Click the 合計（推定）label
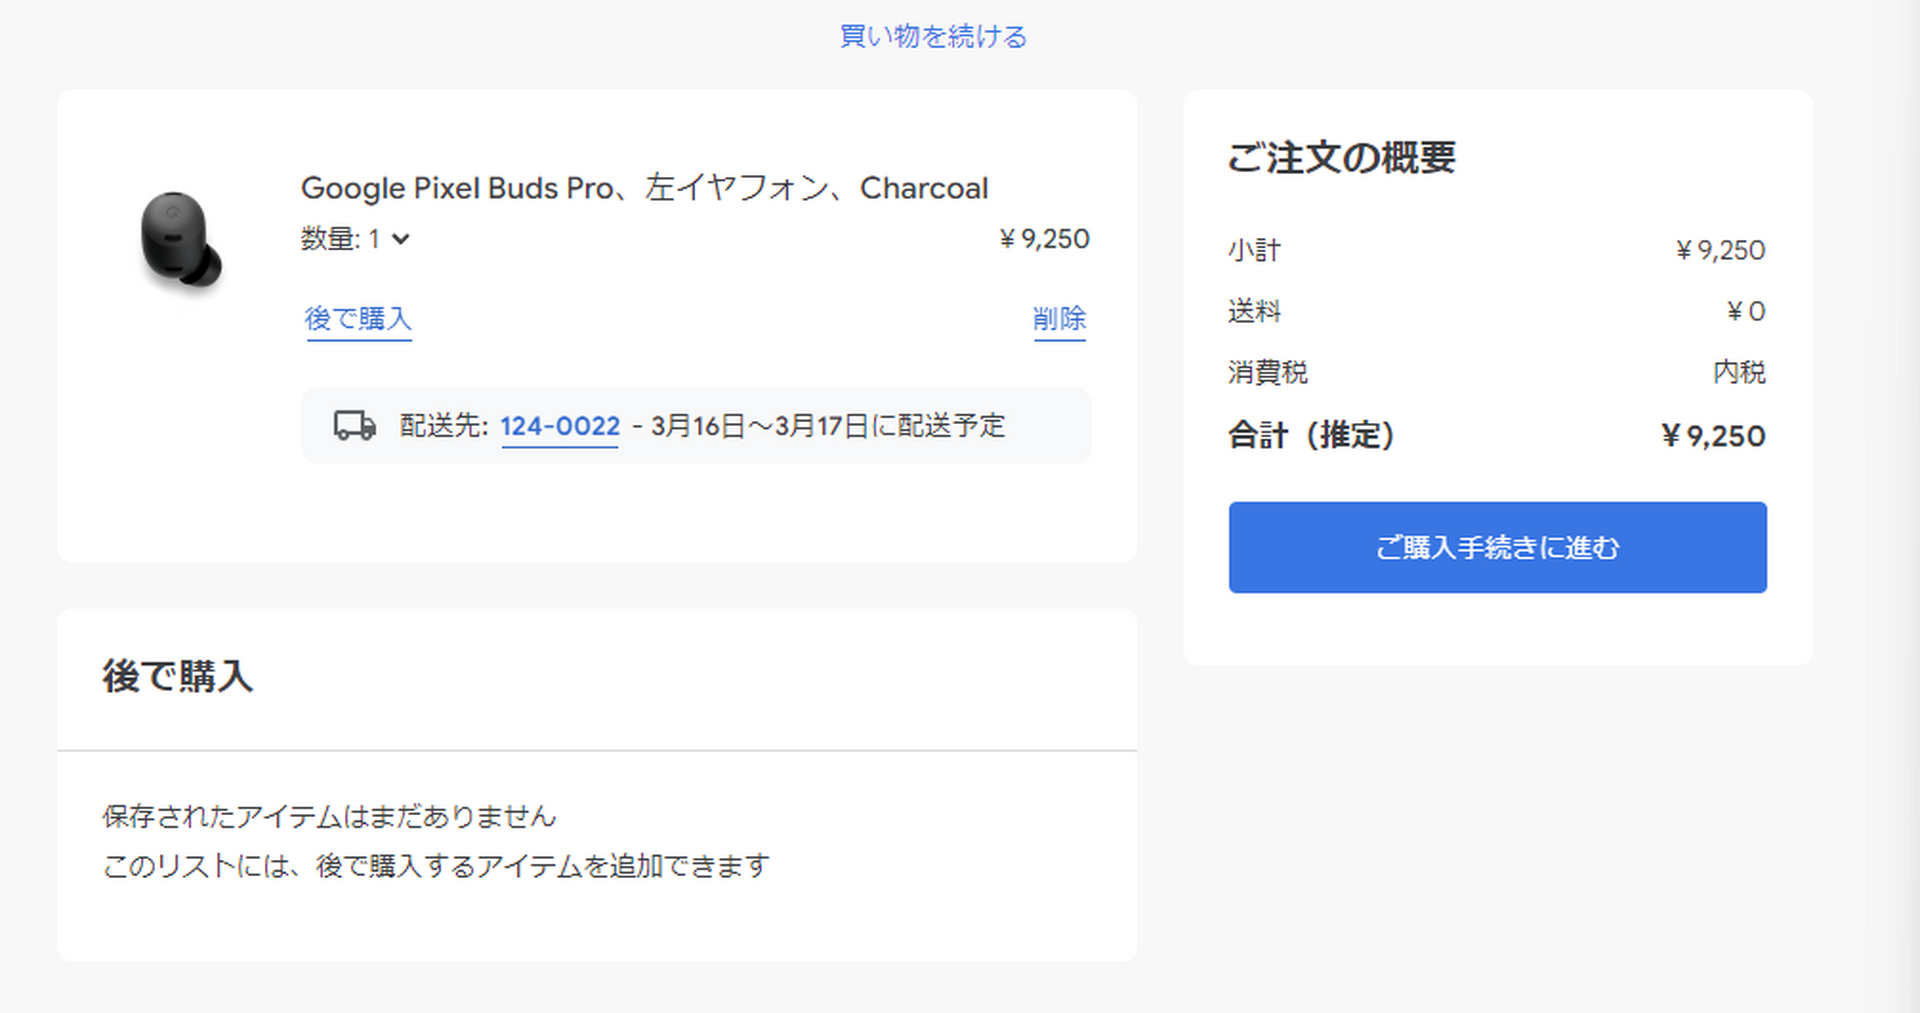The height and width of the screenshot is (1013, 1920). click(x=1311, y=435)
